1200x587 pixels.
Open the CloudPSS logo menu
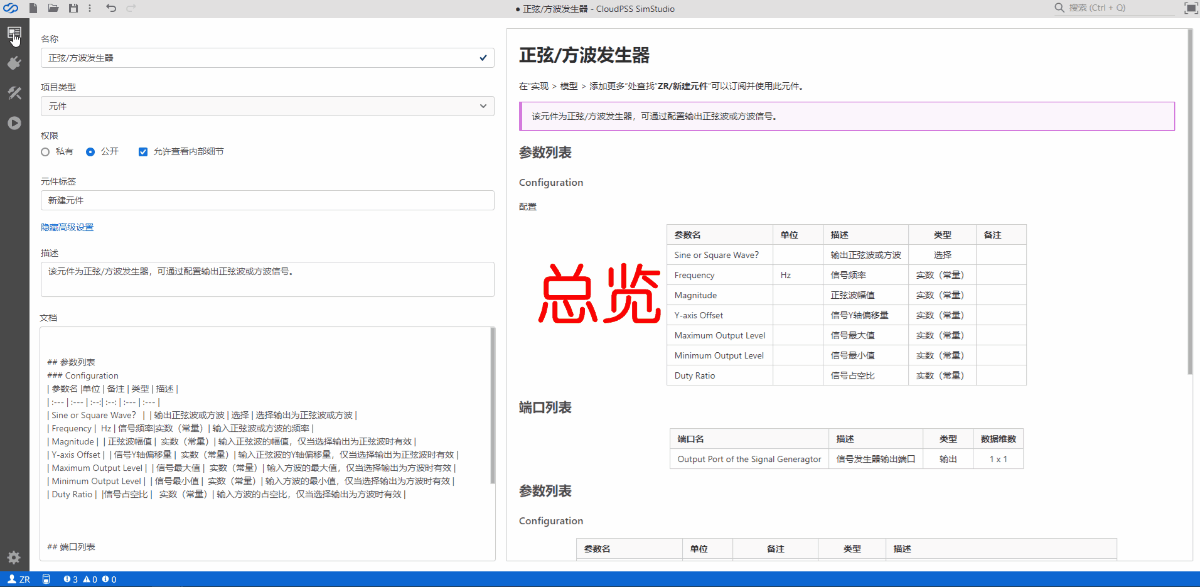tap(11, 8)
